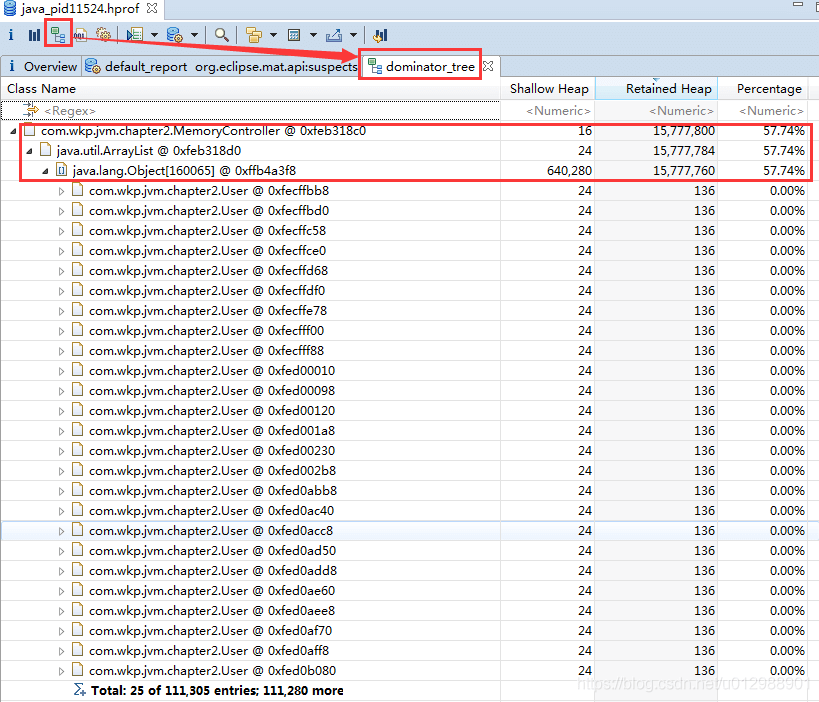Select the User @ 0xfecffce0 row
The height and width of the screenshot is (702, 819).
click(405, 251)
